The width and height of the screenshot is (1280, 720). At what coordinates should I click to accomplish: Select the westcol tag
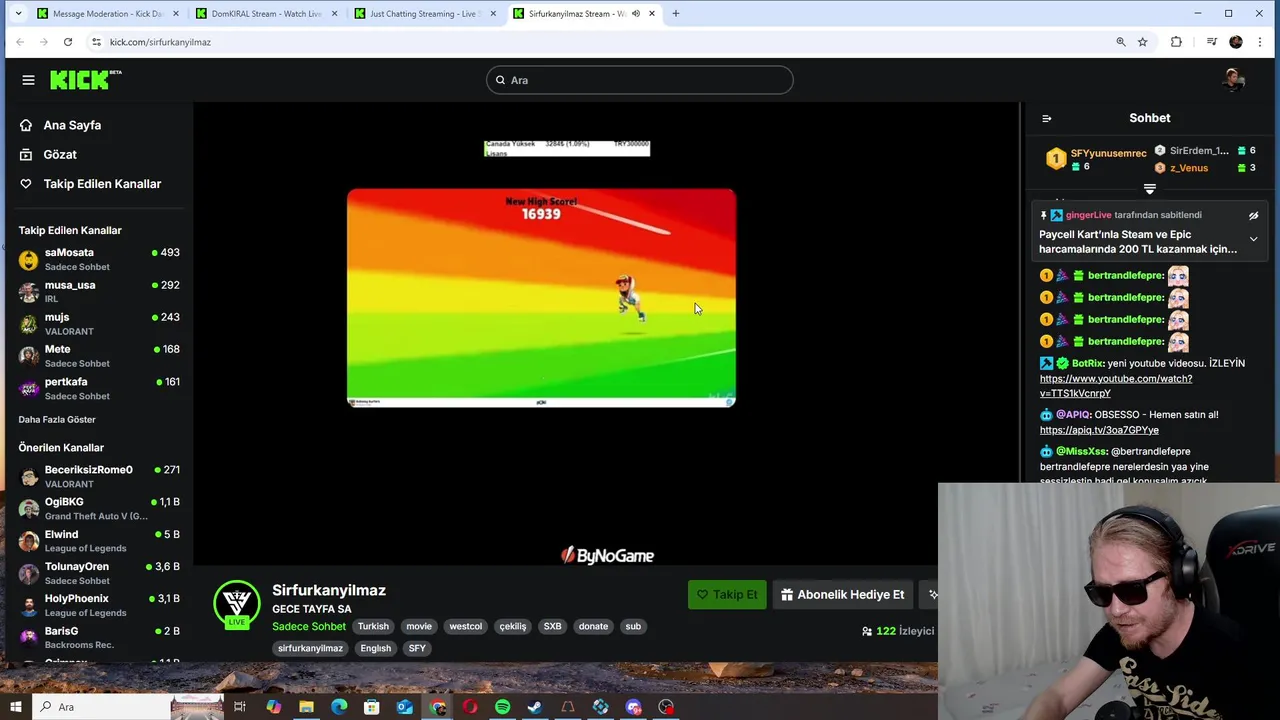coord(465,626)
